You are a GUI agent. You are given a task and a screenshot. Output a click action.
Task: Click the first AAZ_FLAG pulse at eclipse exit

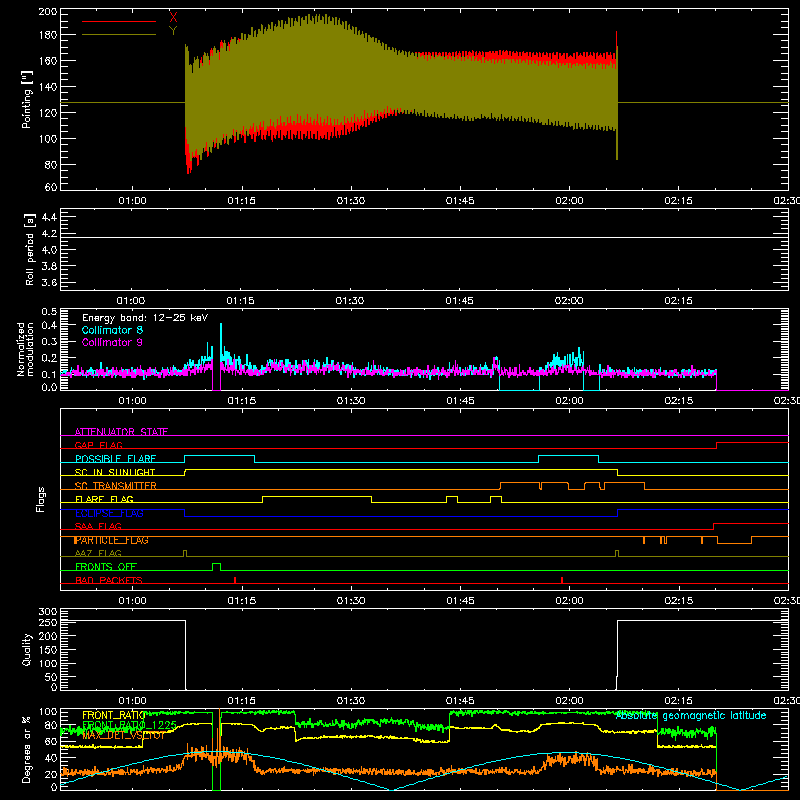click(185, 553)
